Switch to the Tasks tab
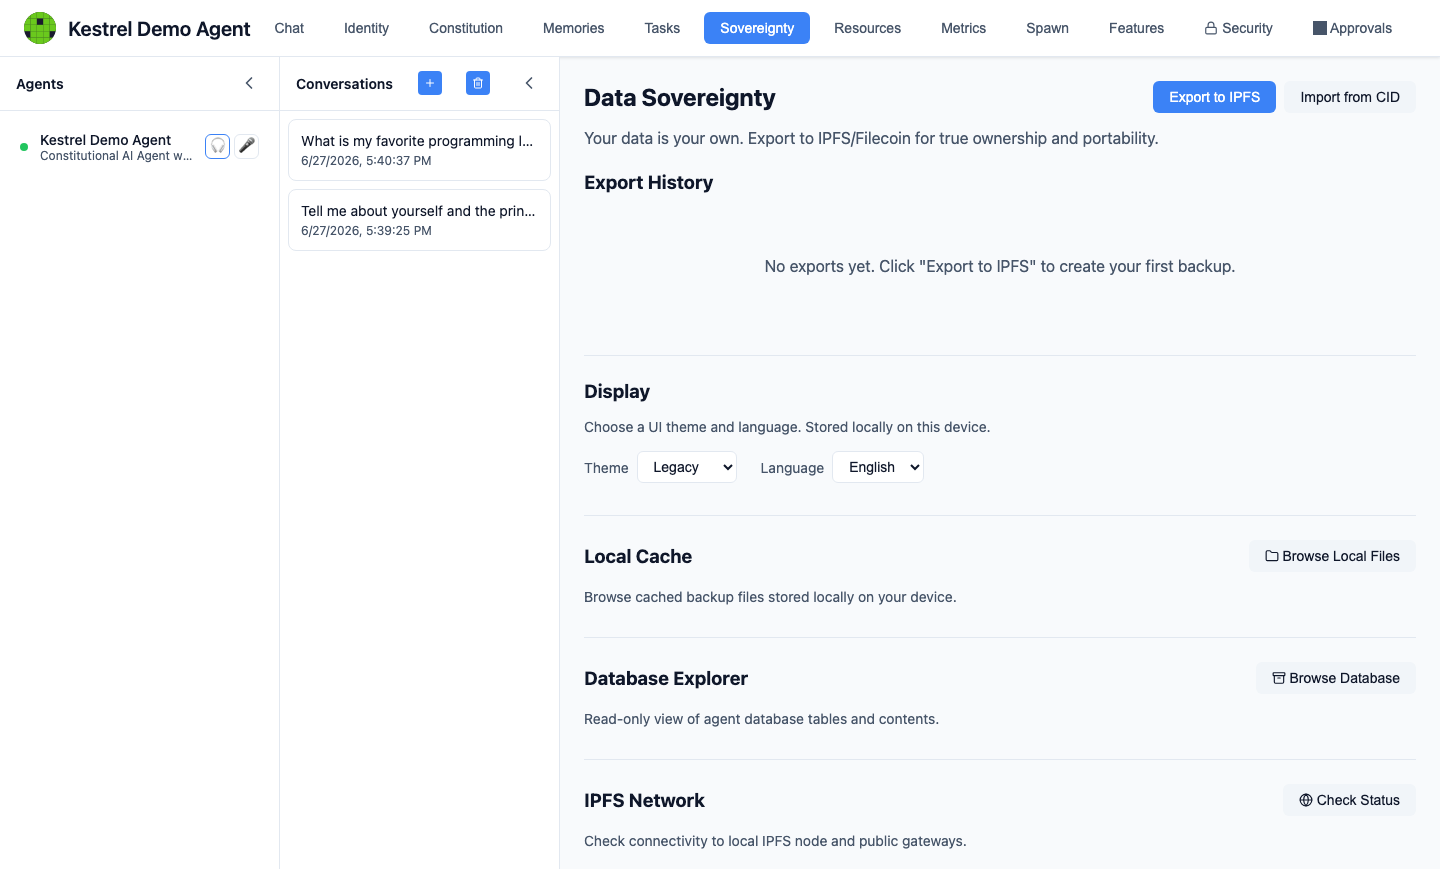Viewport: 1440px width, 869px height. (662, 28)
